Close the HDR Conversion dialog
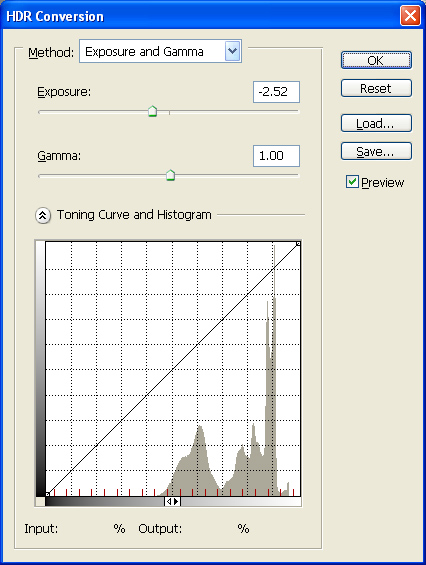The height and width of the screenshot is (565, 426). 410,16
